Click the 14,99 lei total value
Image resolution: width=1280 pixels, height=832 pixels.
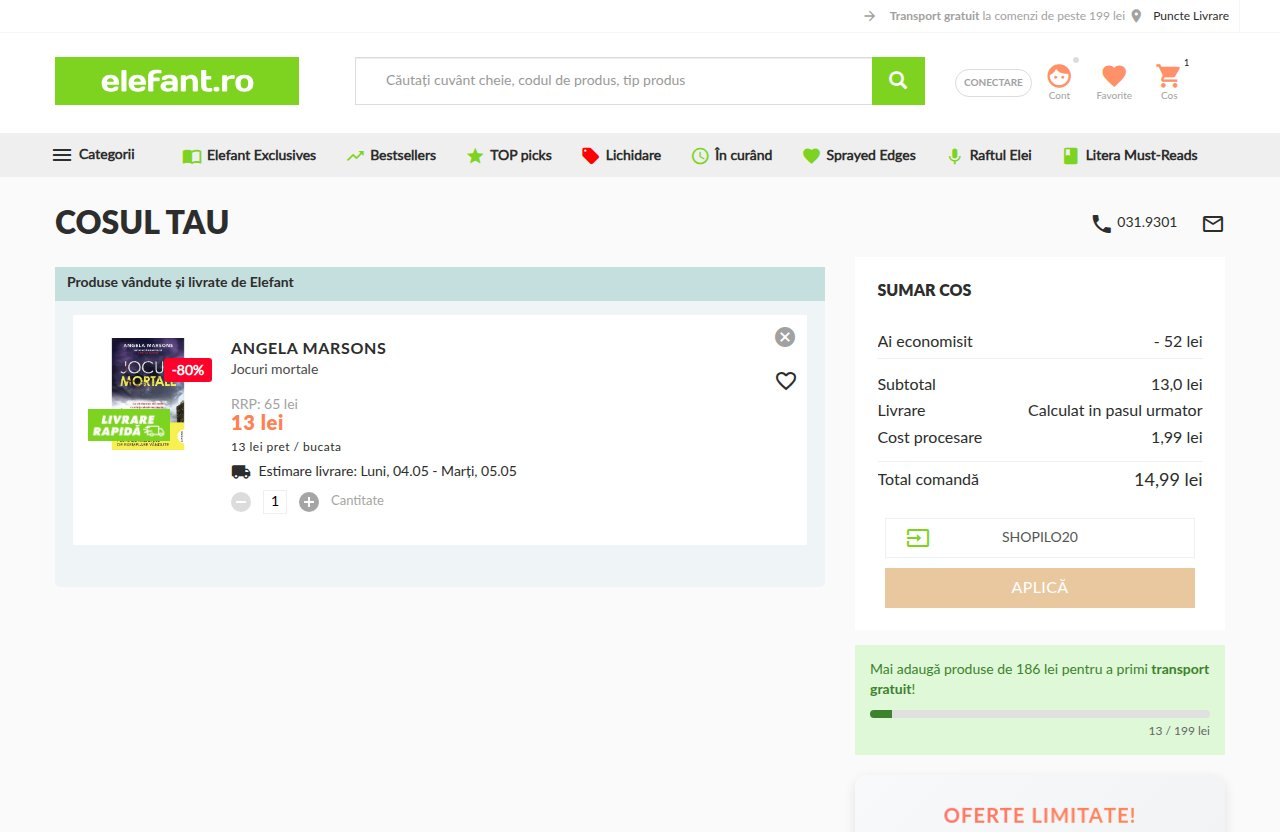point(1168,480)
